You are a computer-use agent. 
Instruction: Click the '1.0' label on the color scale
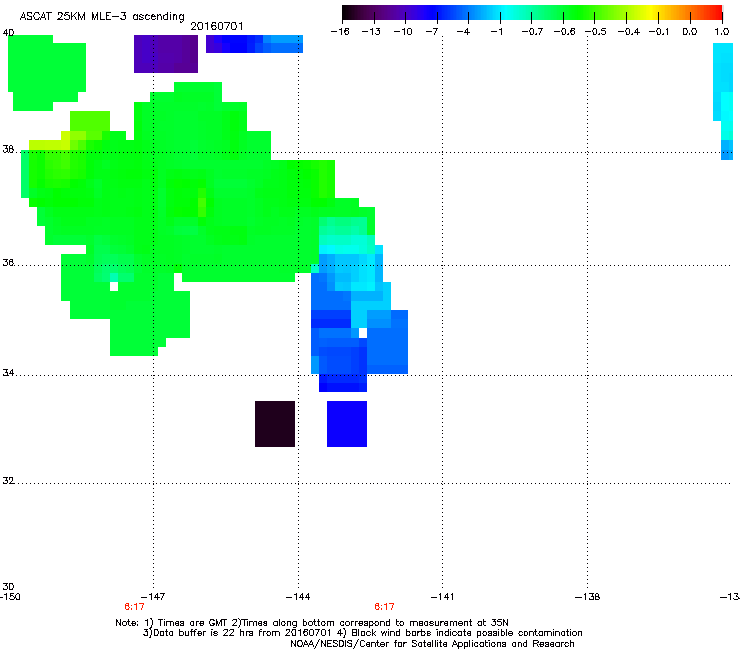722,32
